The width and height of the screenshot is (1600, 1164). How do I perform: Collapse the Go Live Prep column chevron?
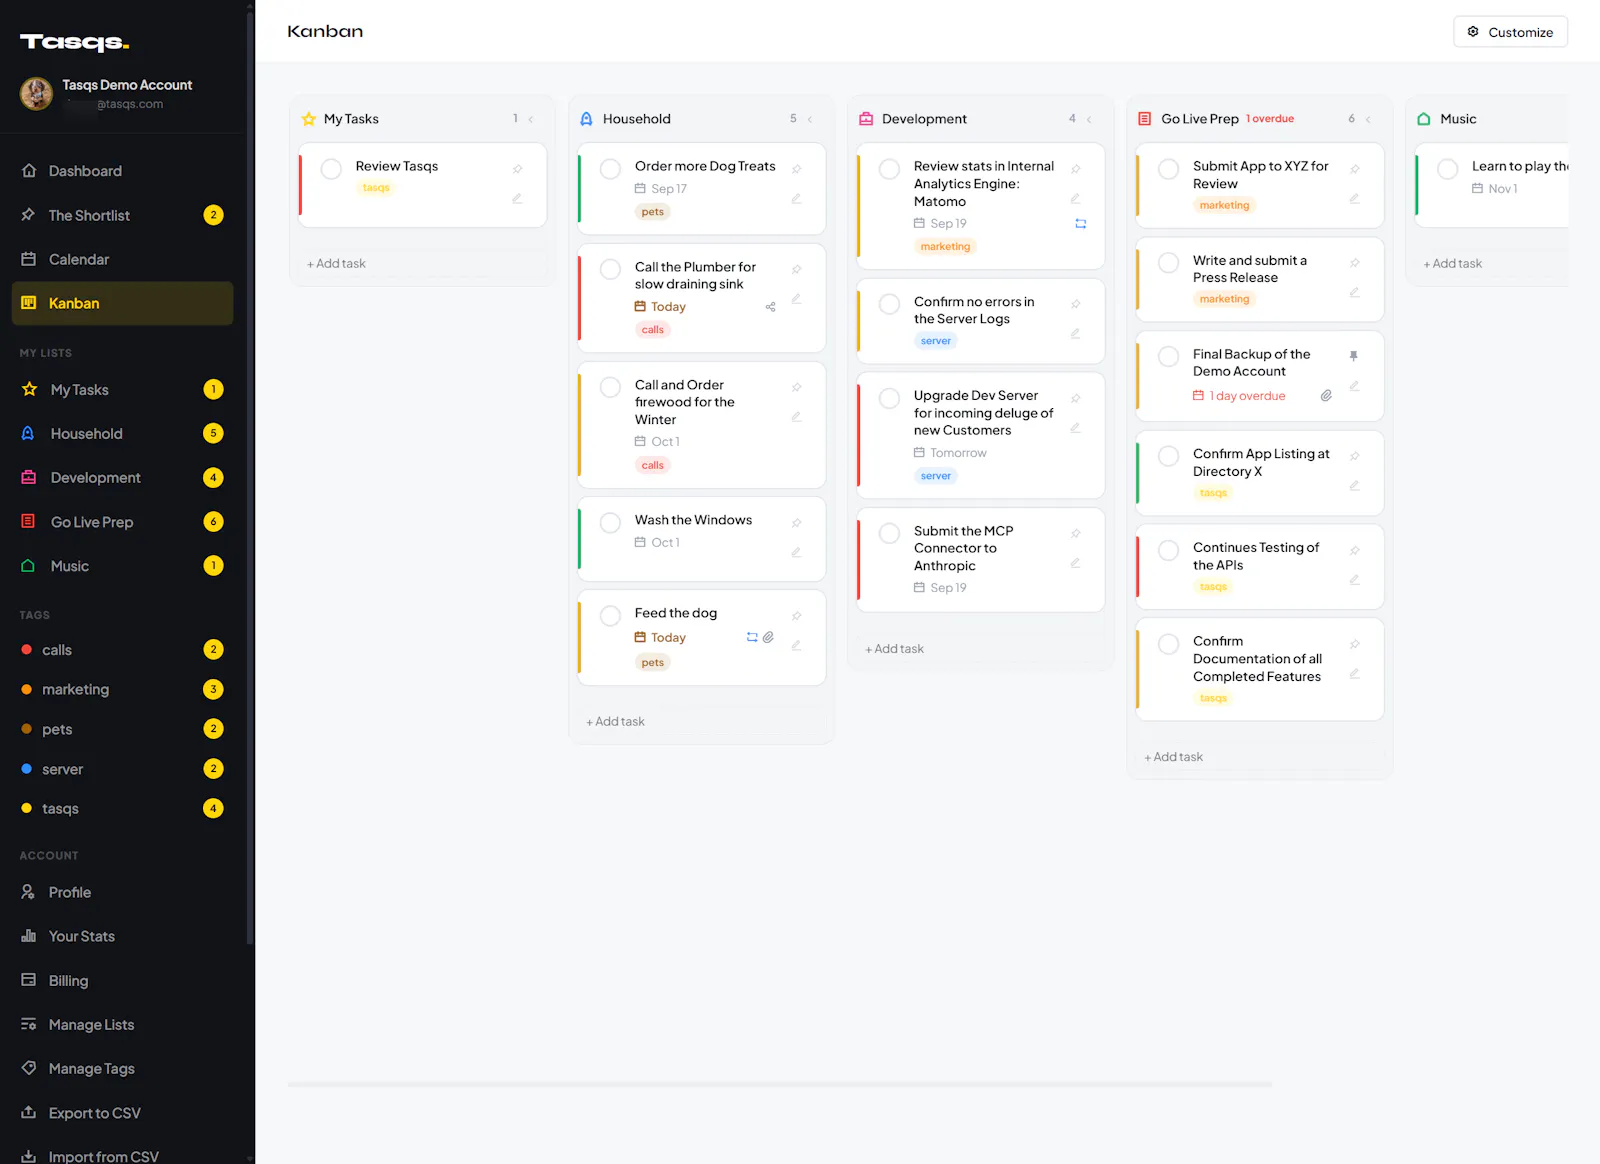pos(1368,119)
